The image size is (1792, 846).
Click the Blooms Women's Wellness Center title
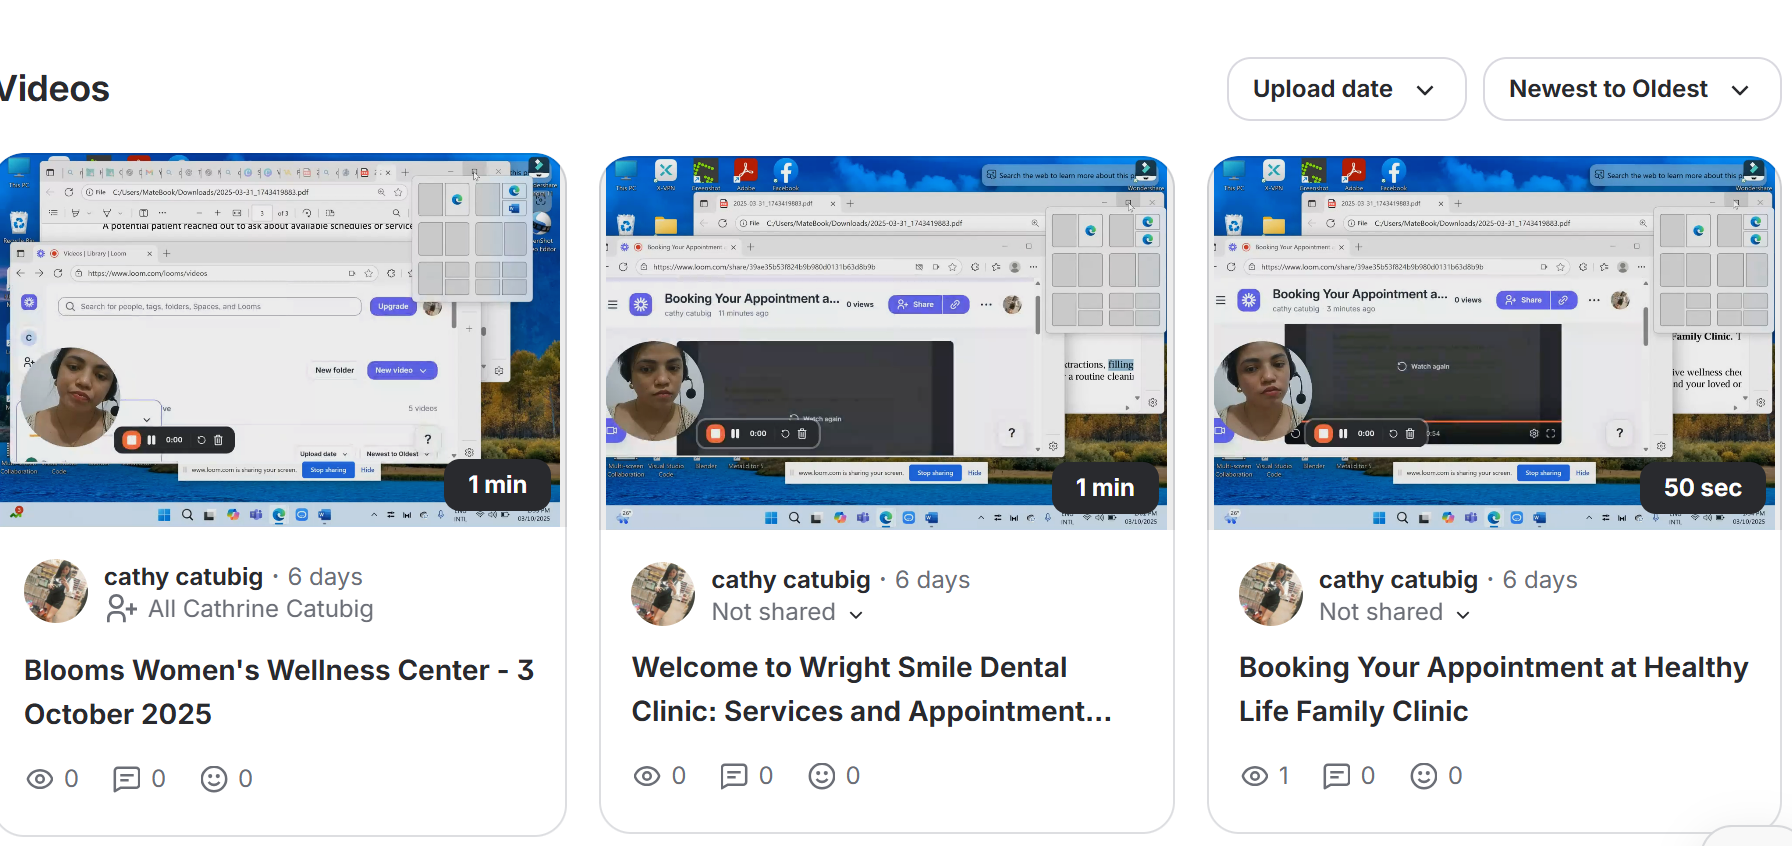point(279,691)
